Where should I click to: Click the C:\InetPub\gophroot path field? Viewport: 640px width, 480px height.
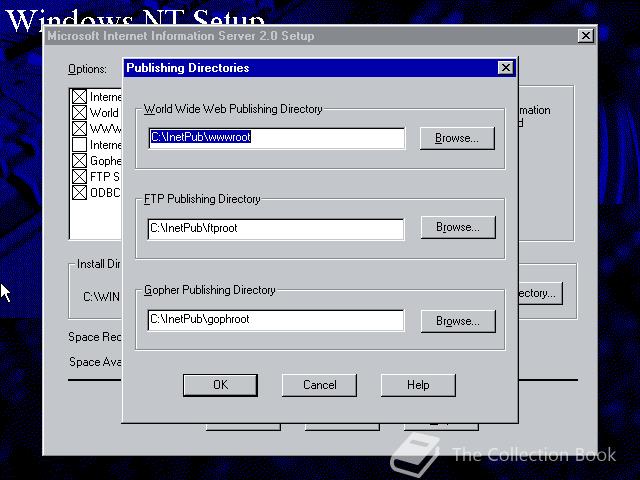point(275,321)
